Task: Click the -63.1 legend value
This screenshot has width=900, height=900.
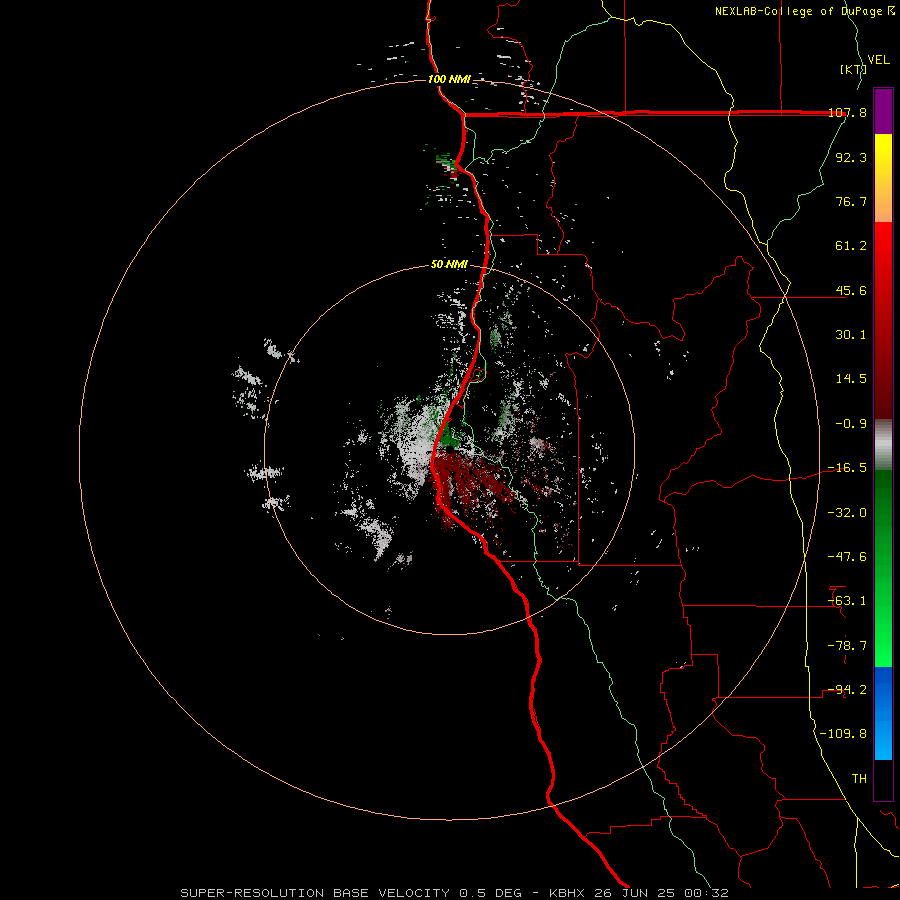Action: pos(848,601)
